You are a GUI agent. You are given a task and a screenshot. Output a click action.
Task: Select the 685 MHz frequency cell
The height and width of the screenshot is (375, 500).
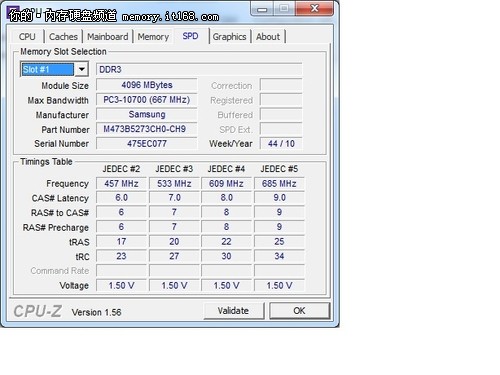click(x=279, y=183)
